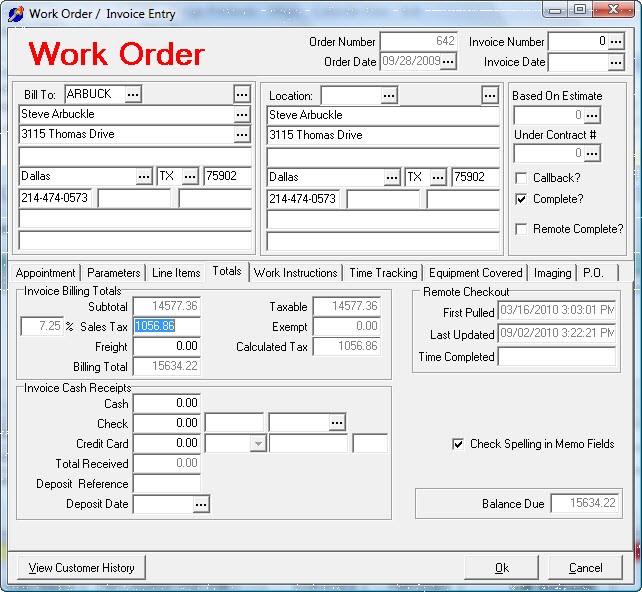
Task: Click the Calculated Tax value 1056.86
Action: coord(347,346)
